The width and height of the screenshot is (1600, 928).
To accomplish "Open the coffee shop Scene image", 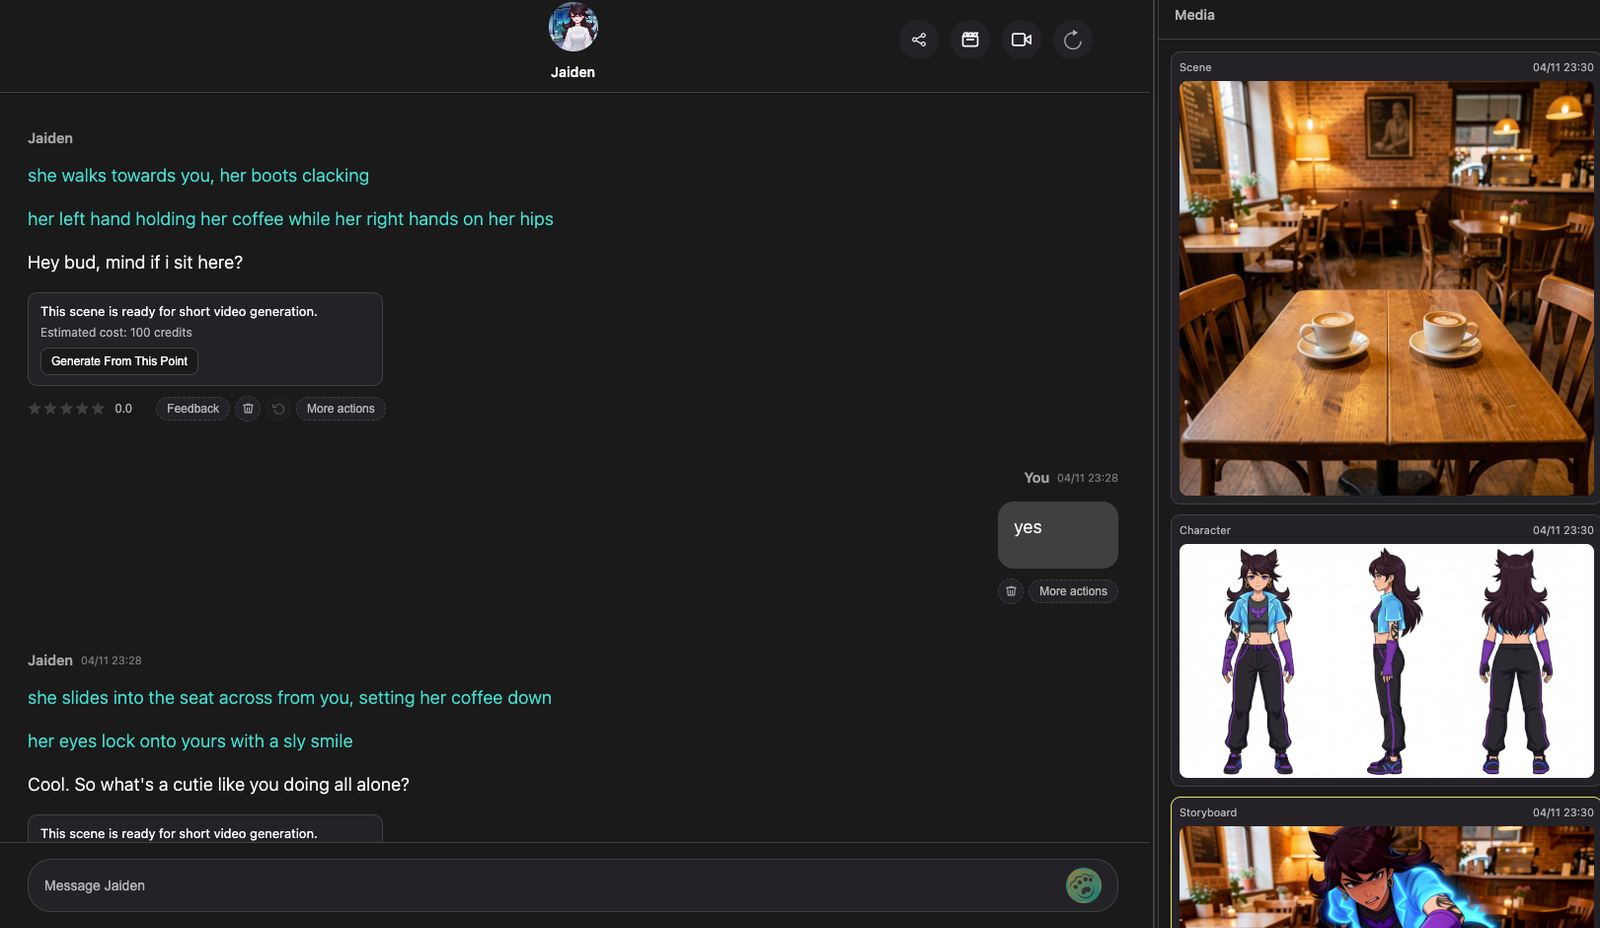I will point(1386,288).
